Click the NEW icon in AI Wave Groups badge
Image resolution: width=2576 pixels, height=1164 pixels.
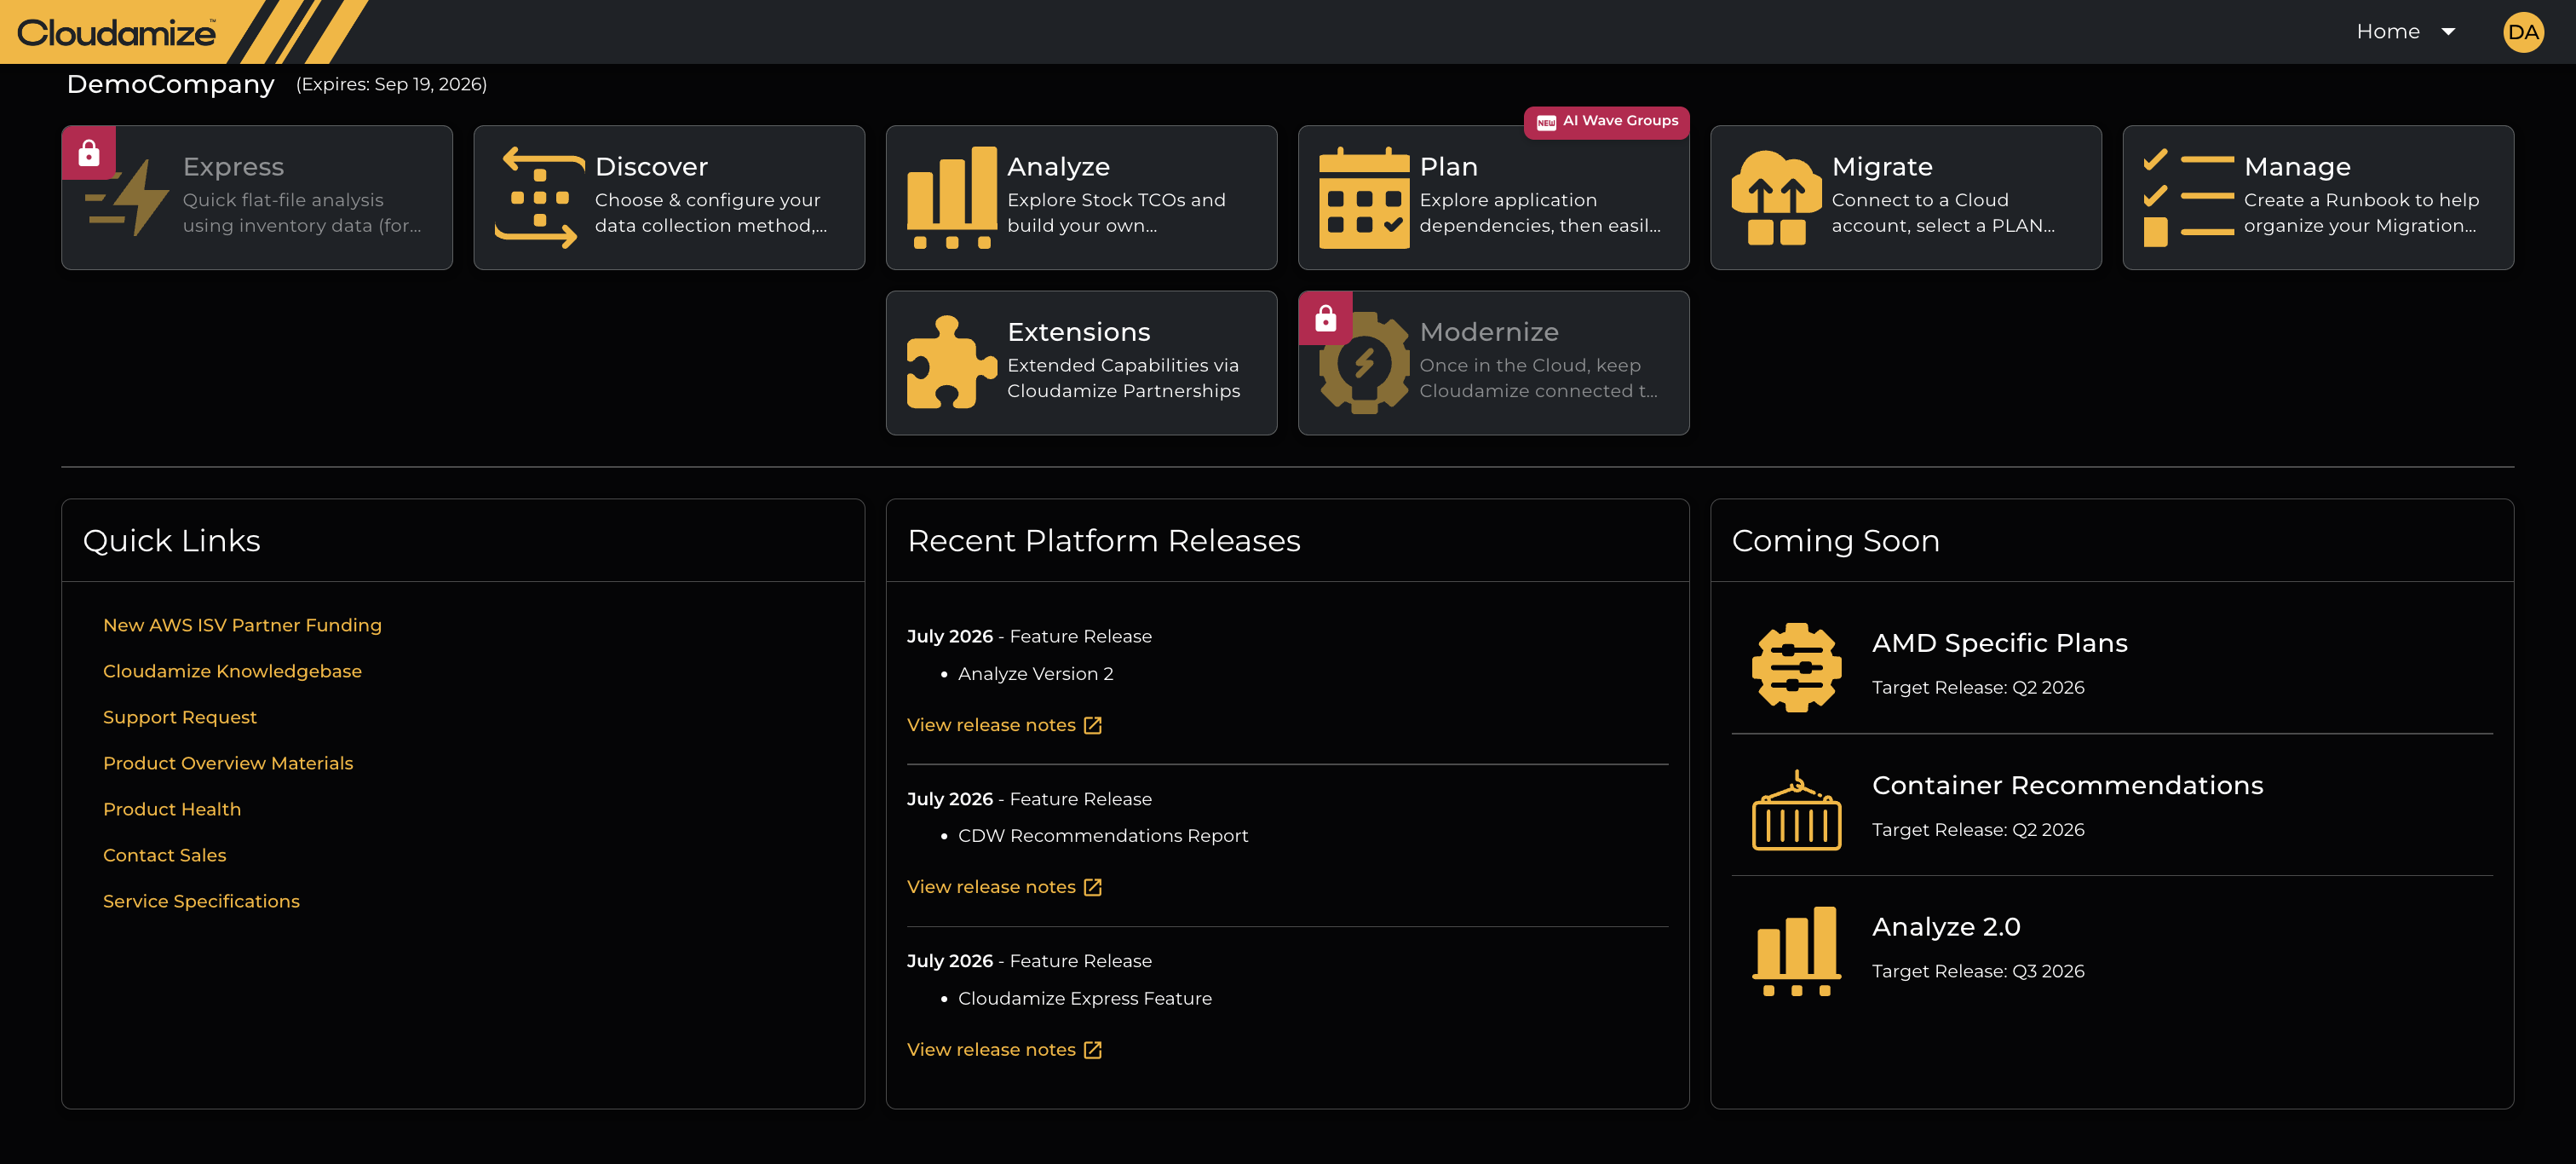pos(1546,122)
